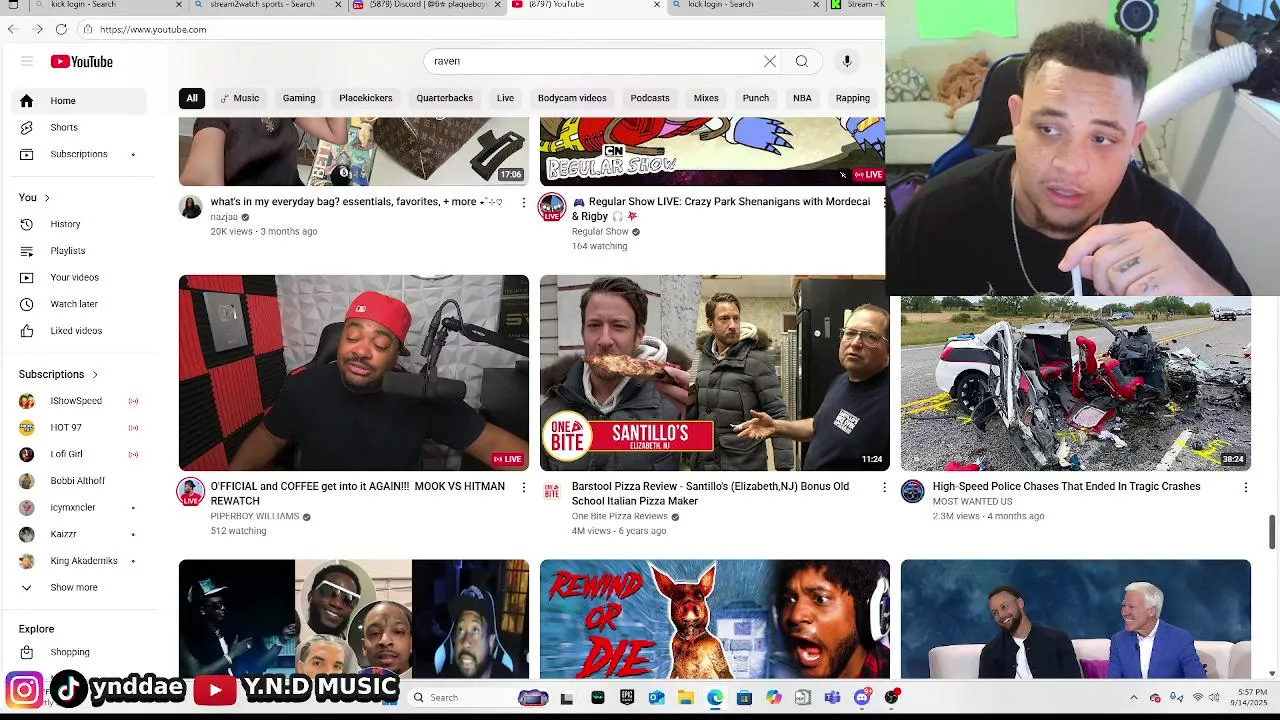Play the police chases crash thumbnail
Viewport: 1280px width, 720px height.
[1076, 383]
